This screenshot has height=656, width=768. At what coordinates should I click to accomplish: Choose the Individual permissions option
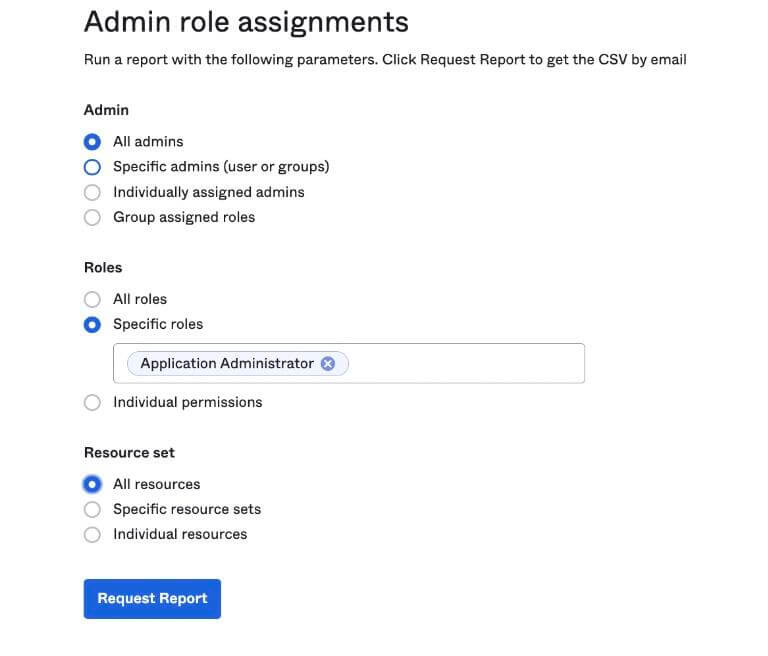(x=93, y=402)
